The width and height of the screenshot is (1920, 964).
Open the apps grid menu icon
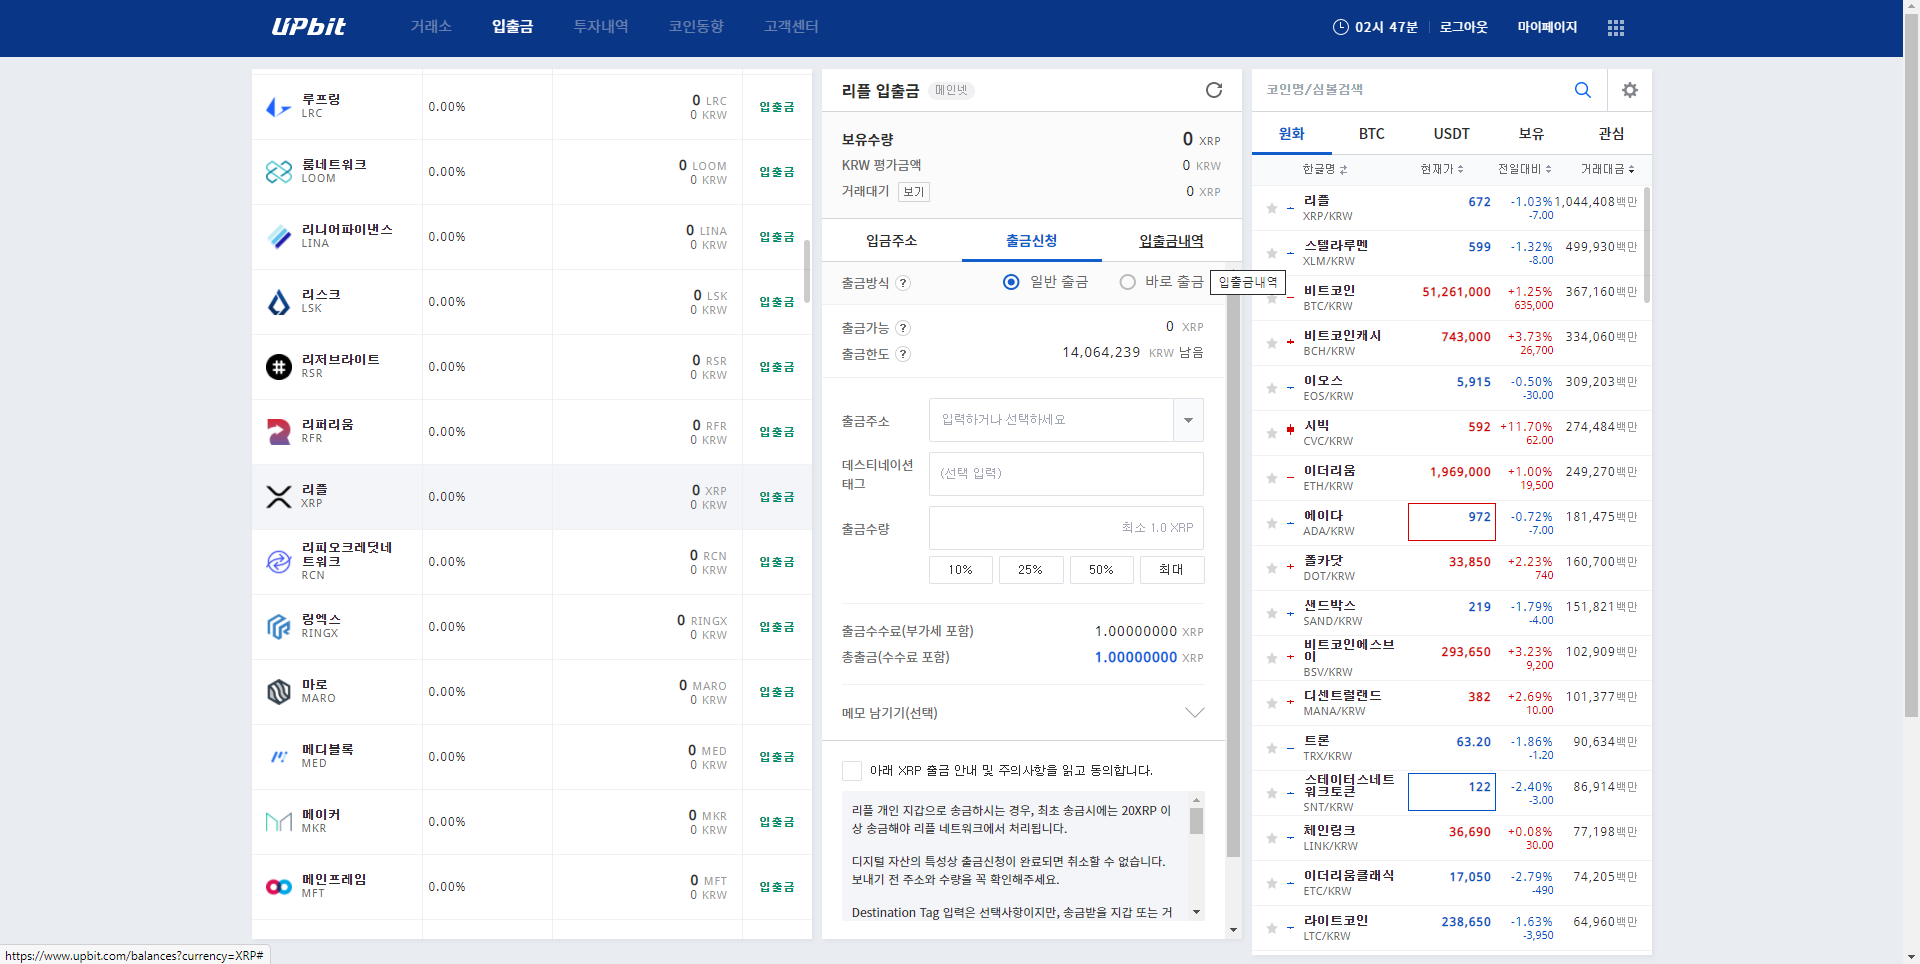pos(1615,28)
